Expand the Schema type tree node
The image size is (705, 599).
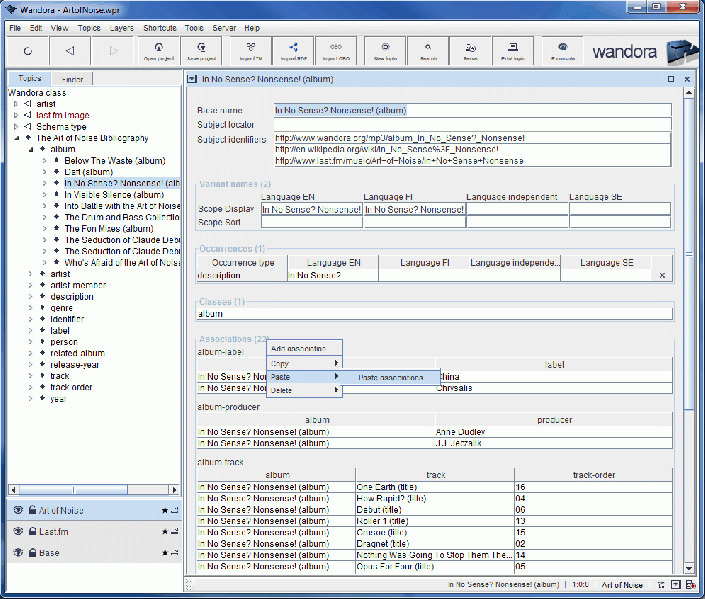click(x=15, y=127)
